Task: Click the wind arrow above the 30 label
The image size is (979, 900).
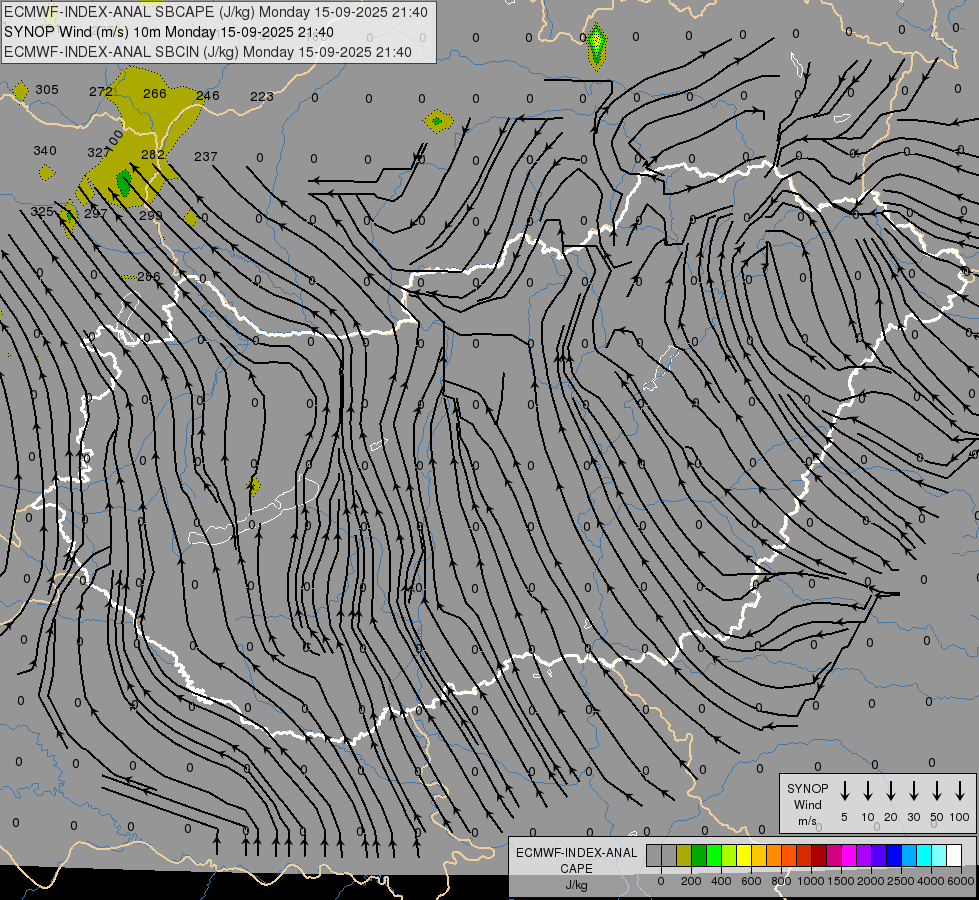Action: (913, 791)
